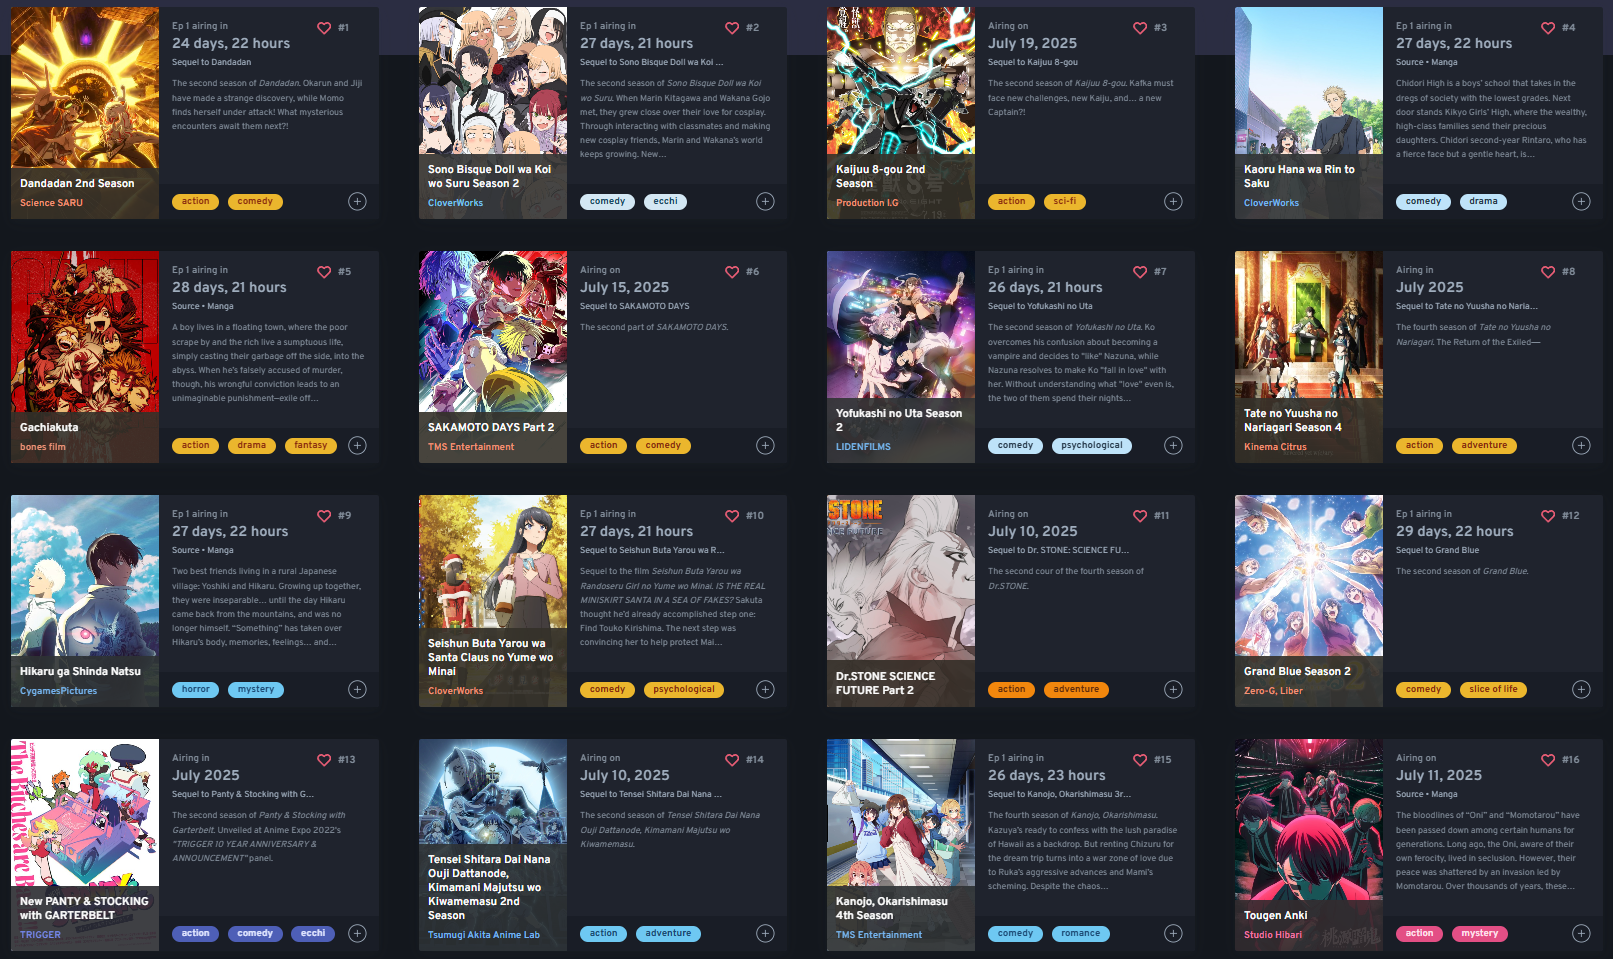The image size is (1613, 959).
Task: Heart the Dr.STONE SCIENCE FUTURE Part 2 card
Action: (x=1140, y=516)
